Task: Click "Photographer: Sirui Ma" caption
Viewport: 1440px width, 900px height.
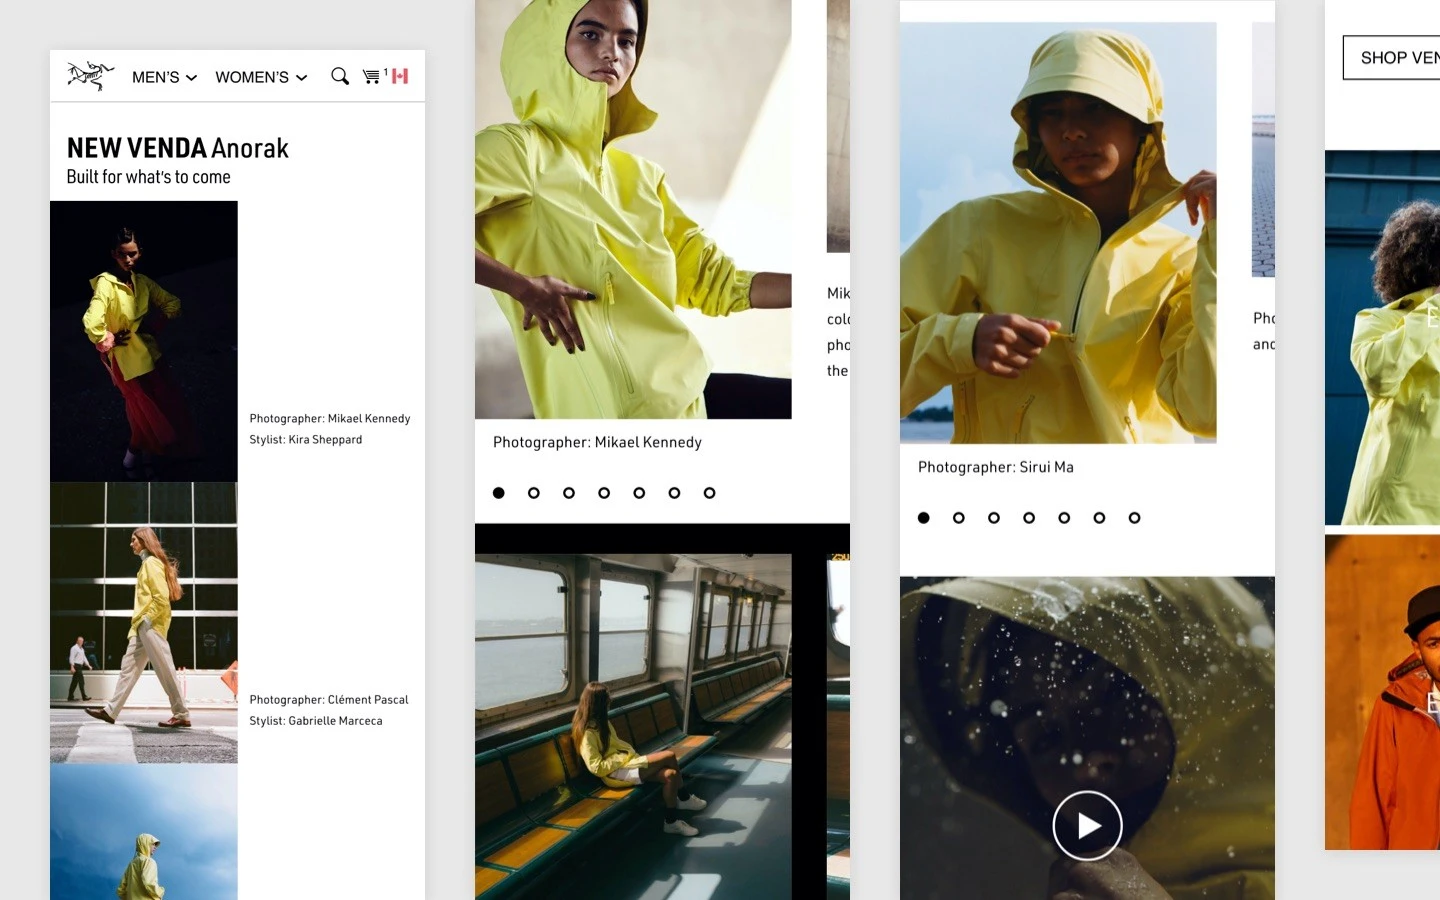Action: pyautogui.click(x=996, y=467)
